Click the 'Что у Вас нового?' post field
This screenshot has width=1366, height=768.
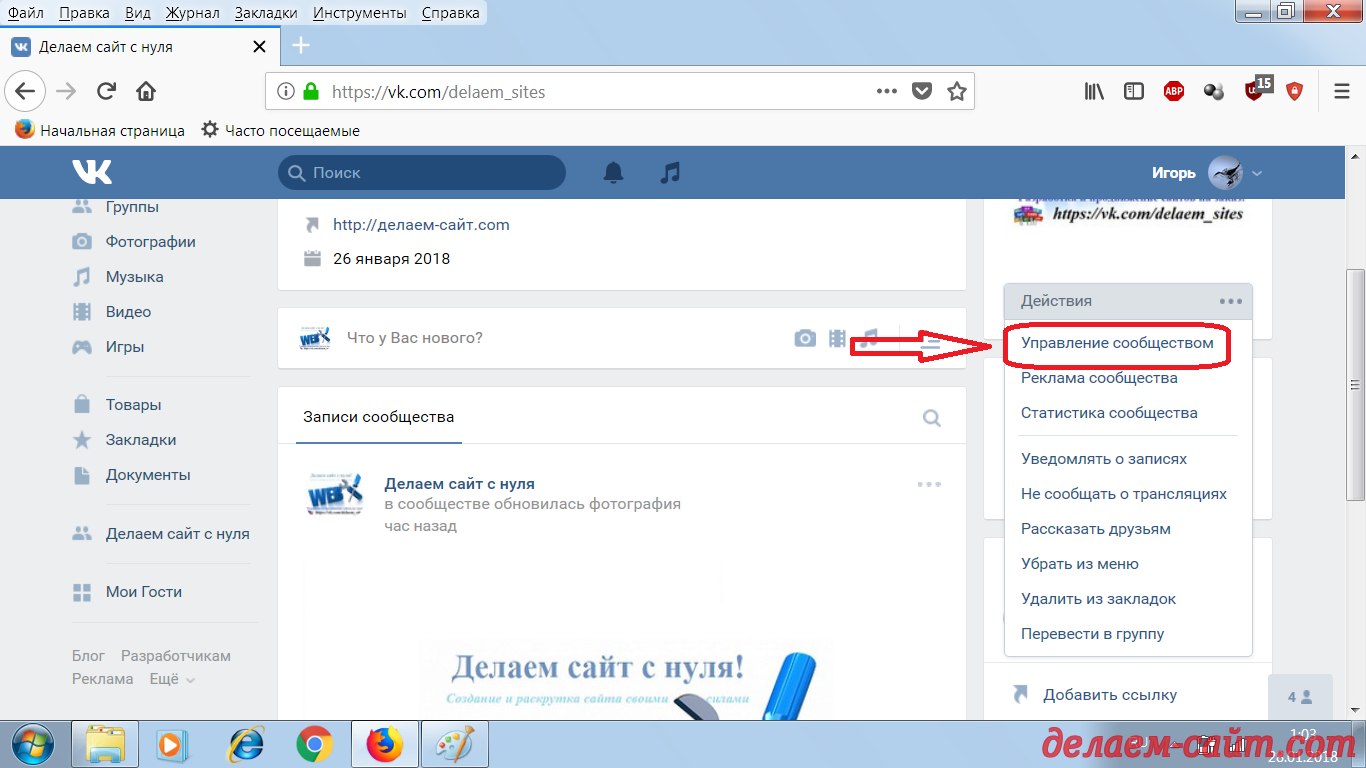414,338
